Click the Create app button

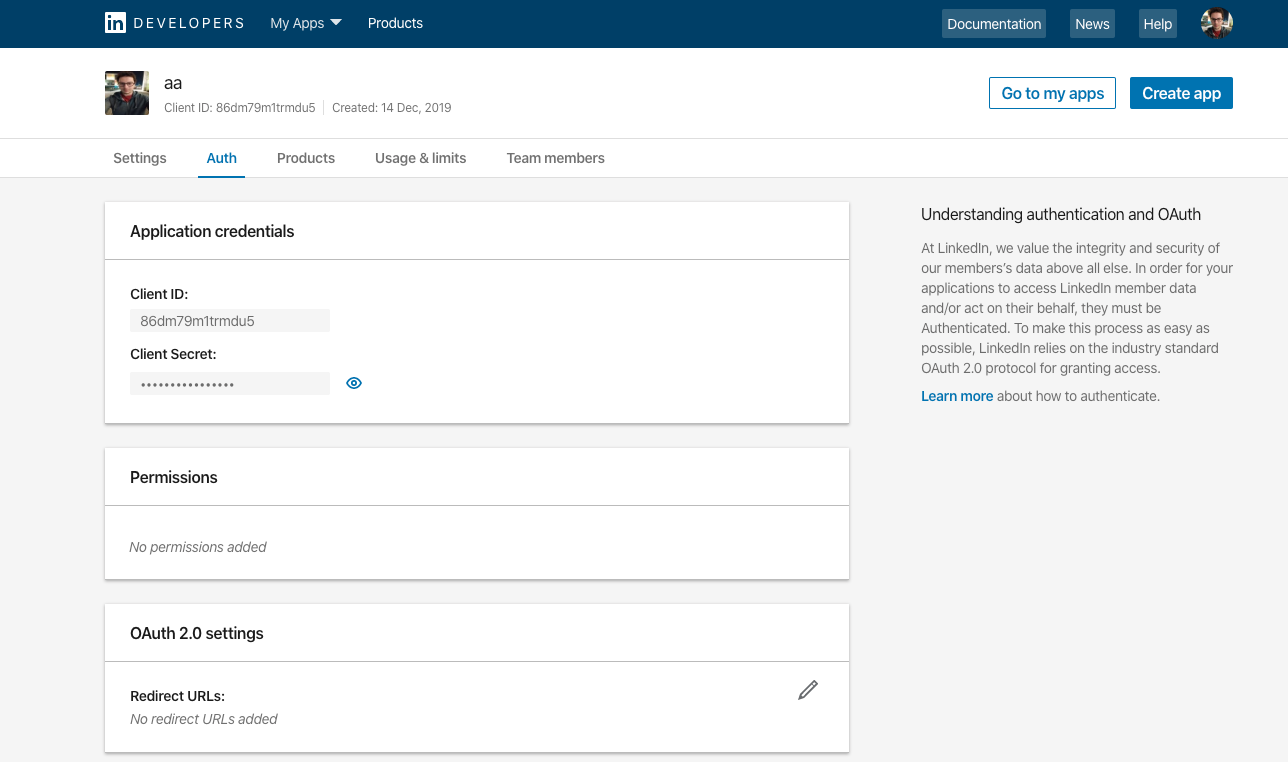point(1181,93)
